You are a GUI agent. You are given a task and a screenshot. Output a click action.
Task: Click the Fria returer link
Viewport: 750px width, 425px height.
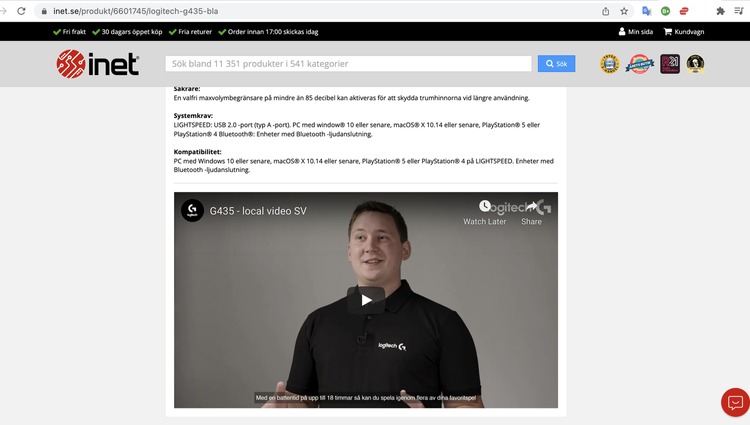190,32
